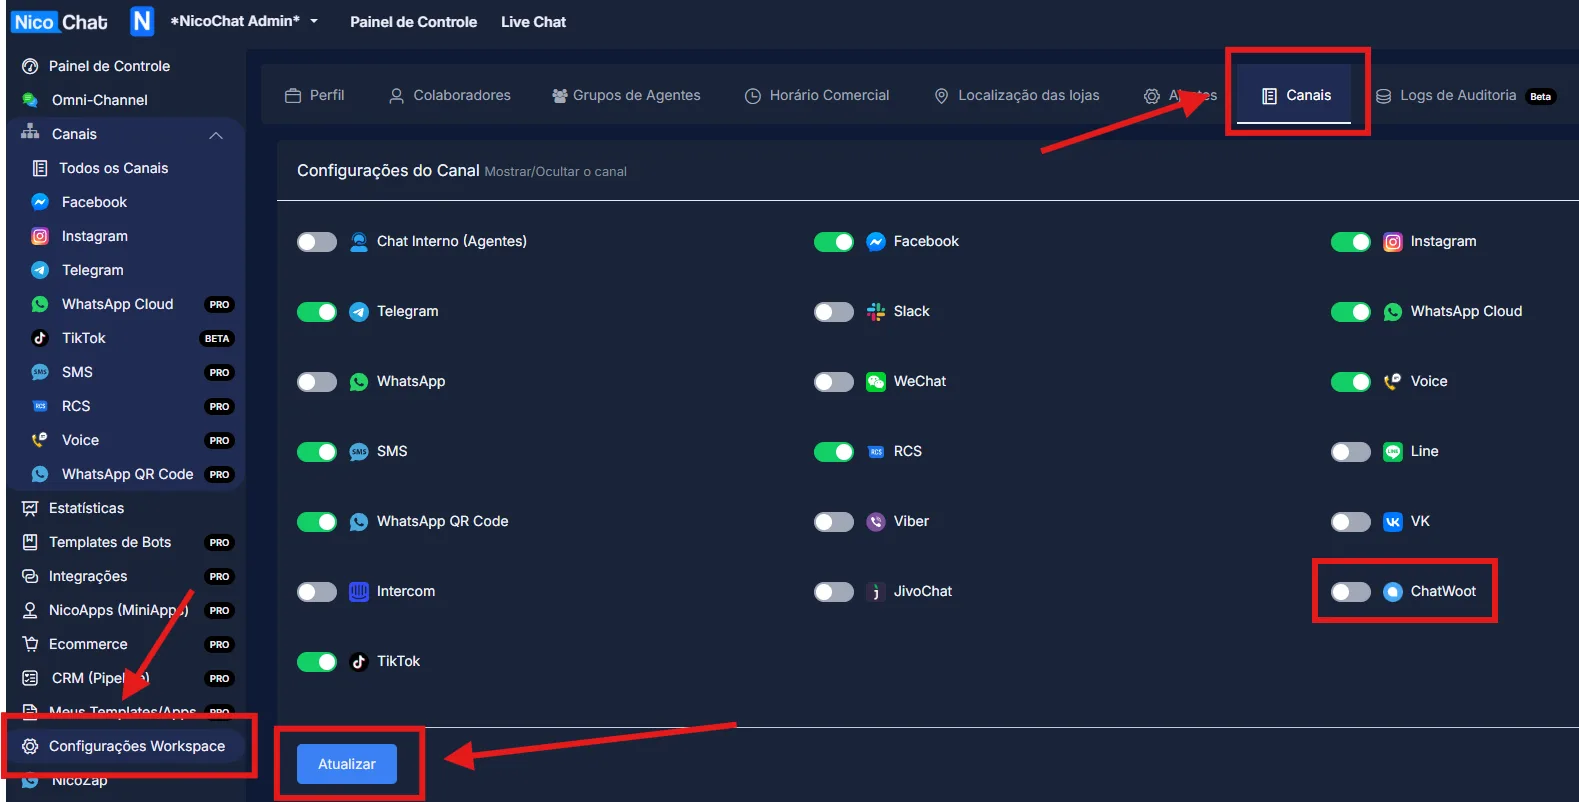Disable the Instagram channel toggle

[1351, 242]
